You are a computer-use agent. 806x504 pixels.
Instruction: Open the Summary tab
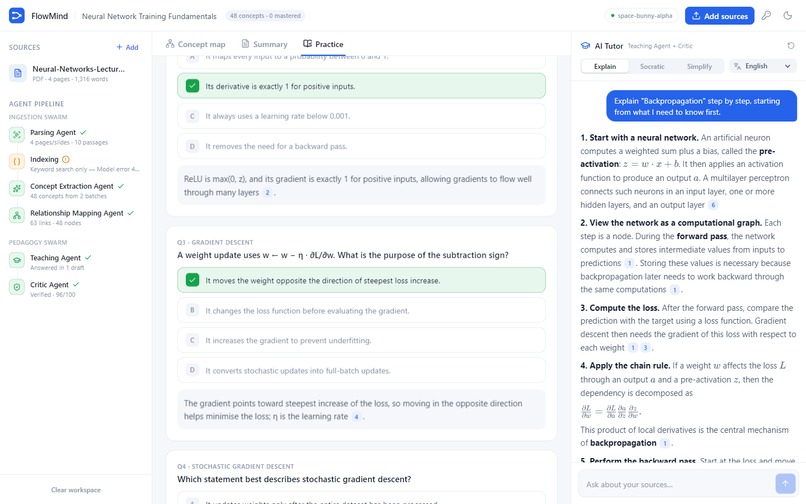[x=264, y=44]
